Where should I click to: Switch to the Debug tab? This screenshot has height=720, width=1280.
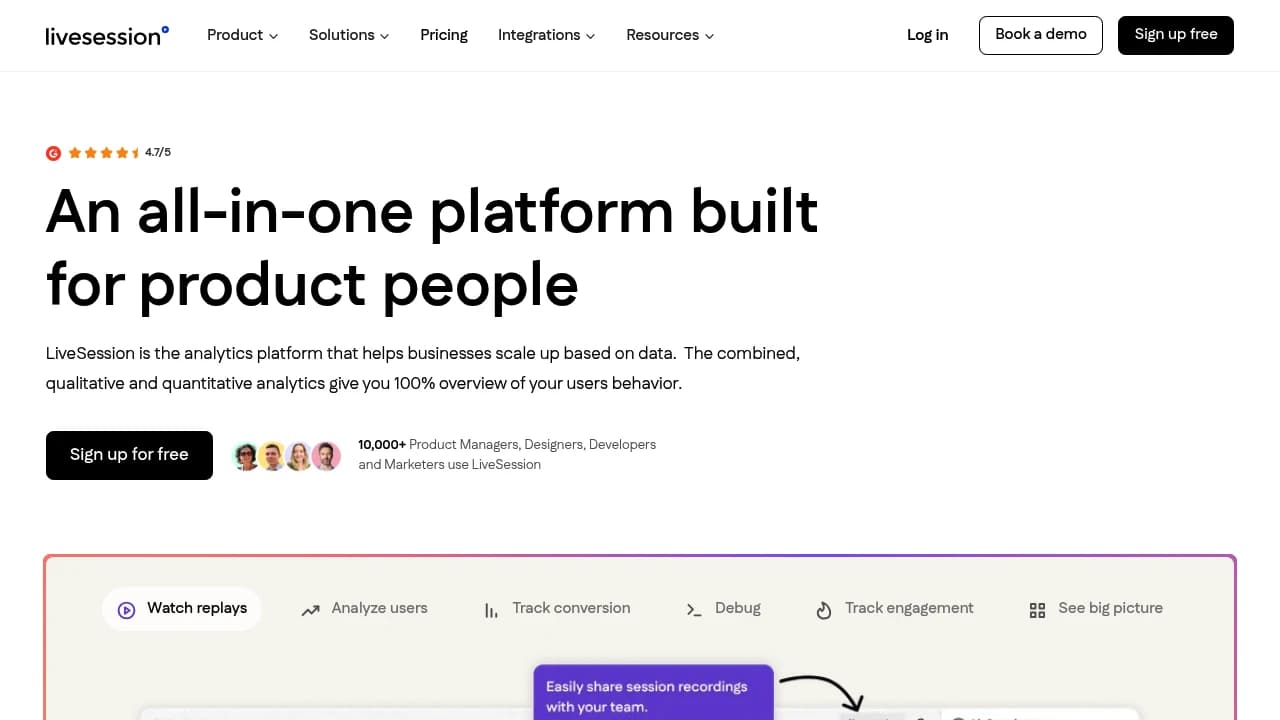[723, 608]
